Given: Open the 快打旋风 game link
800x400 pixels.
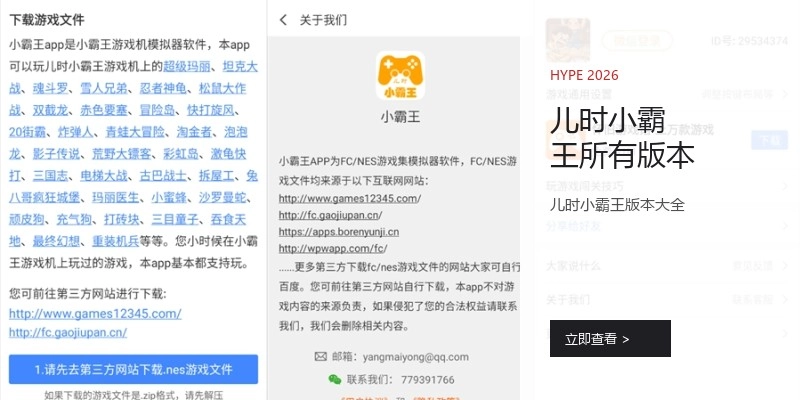Looking at the screenshot, I should 210,110.
